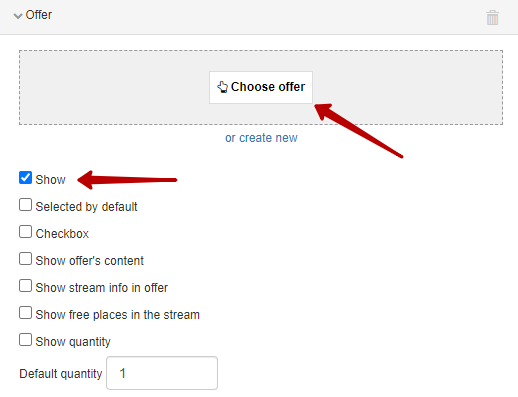
Task: Enable Show offer's content checkbox
Action: 25,259
